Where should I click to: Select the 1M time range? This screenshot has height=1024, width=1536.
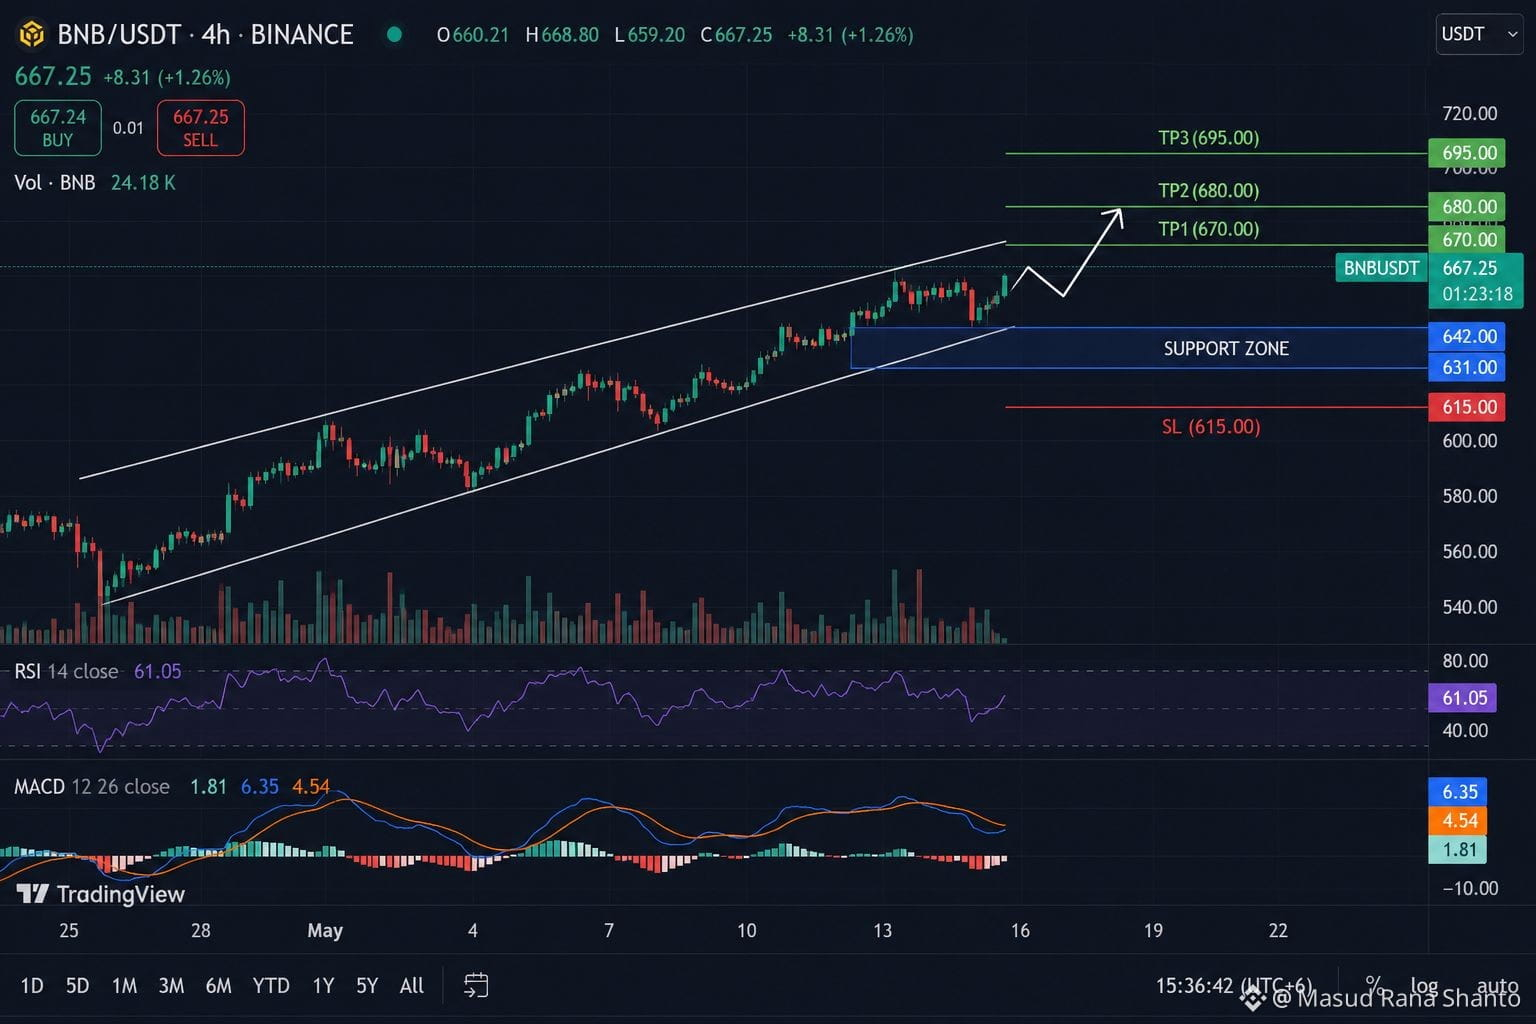click(x=124, y=986)
